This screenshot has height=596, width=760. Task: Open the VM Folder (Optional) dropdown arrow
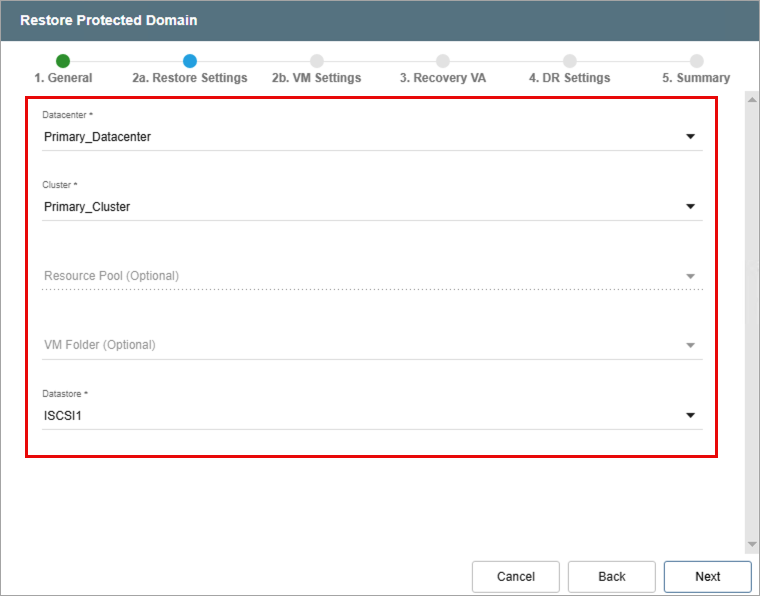pyautogui.click(x=690, y=346)
